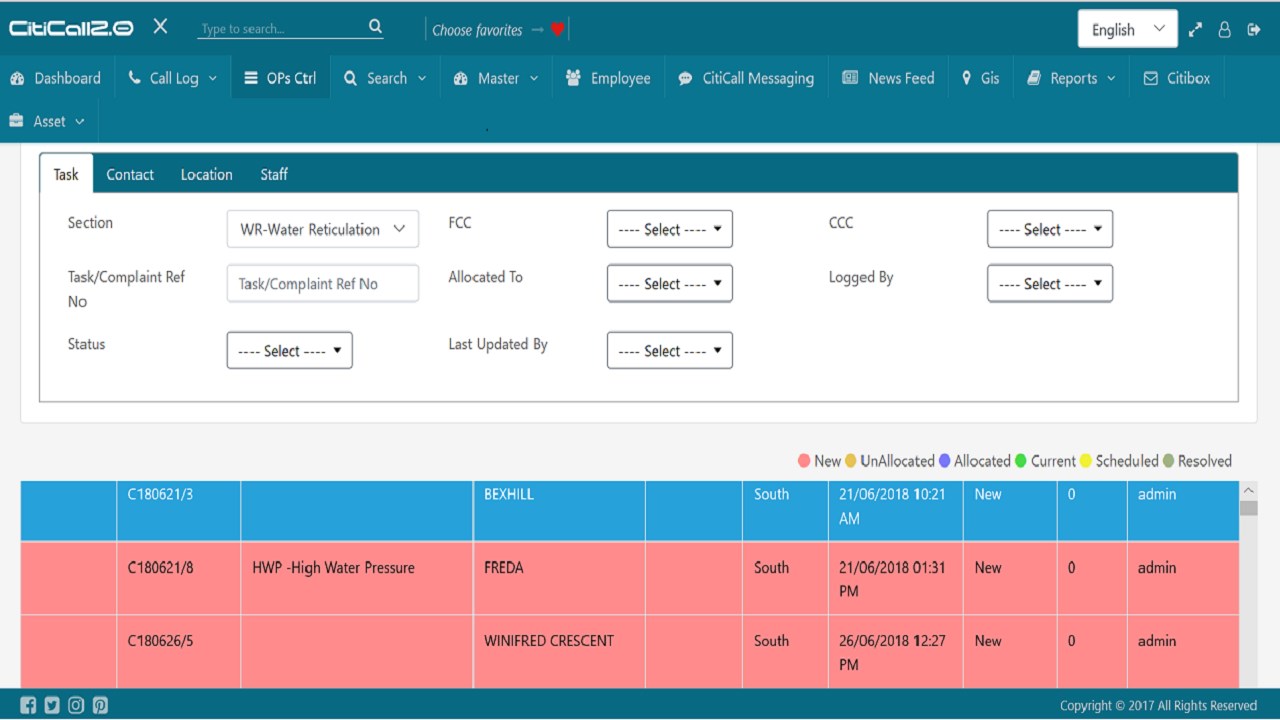1280x720 pixels.
Task: Switch to the Location tab
Action: 207,174
